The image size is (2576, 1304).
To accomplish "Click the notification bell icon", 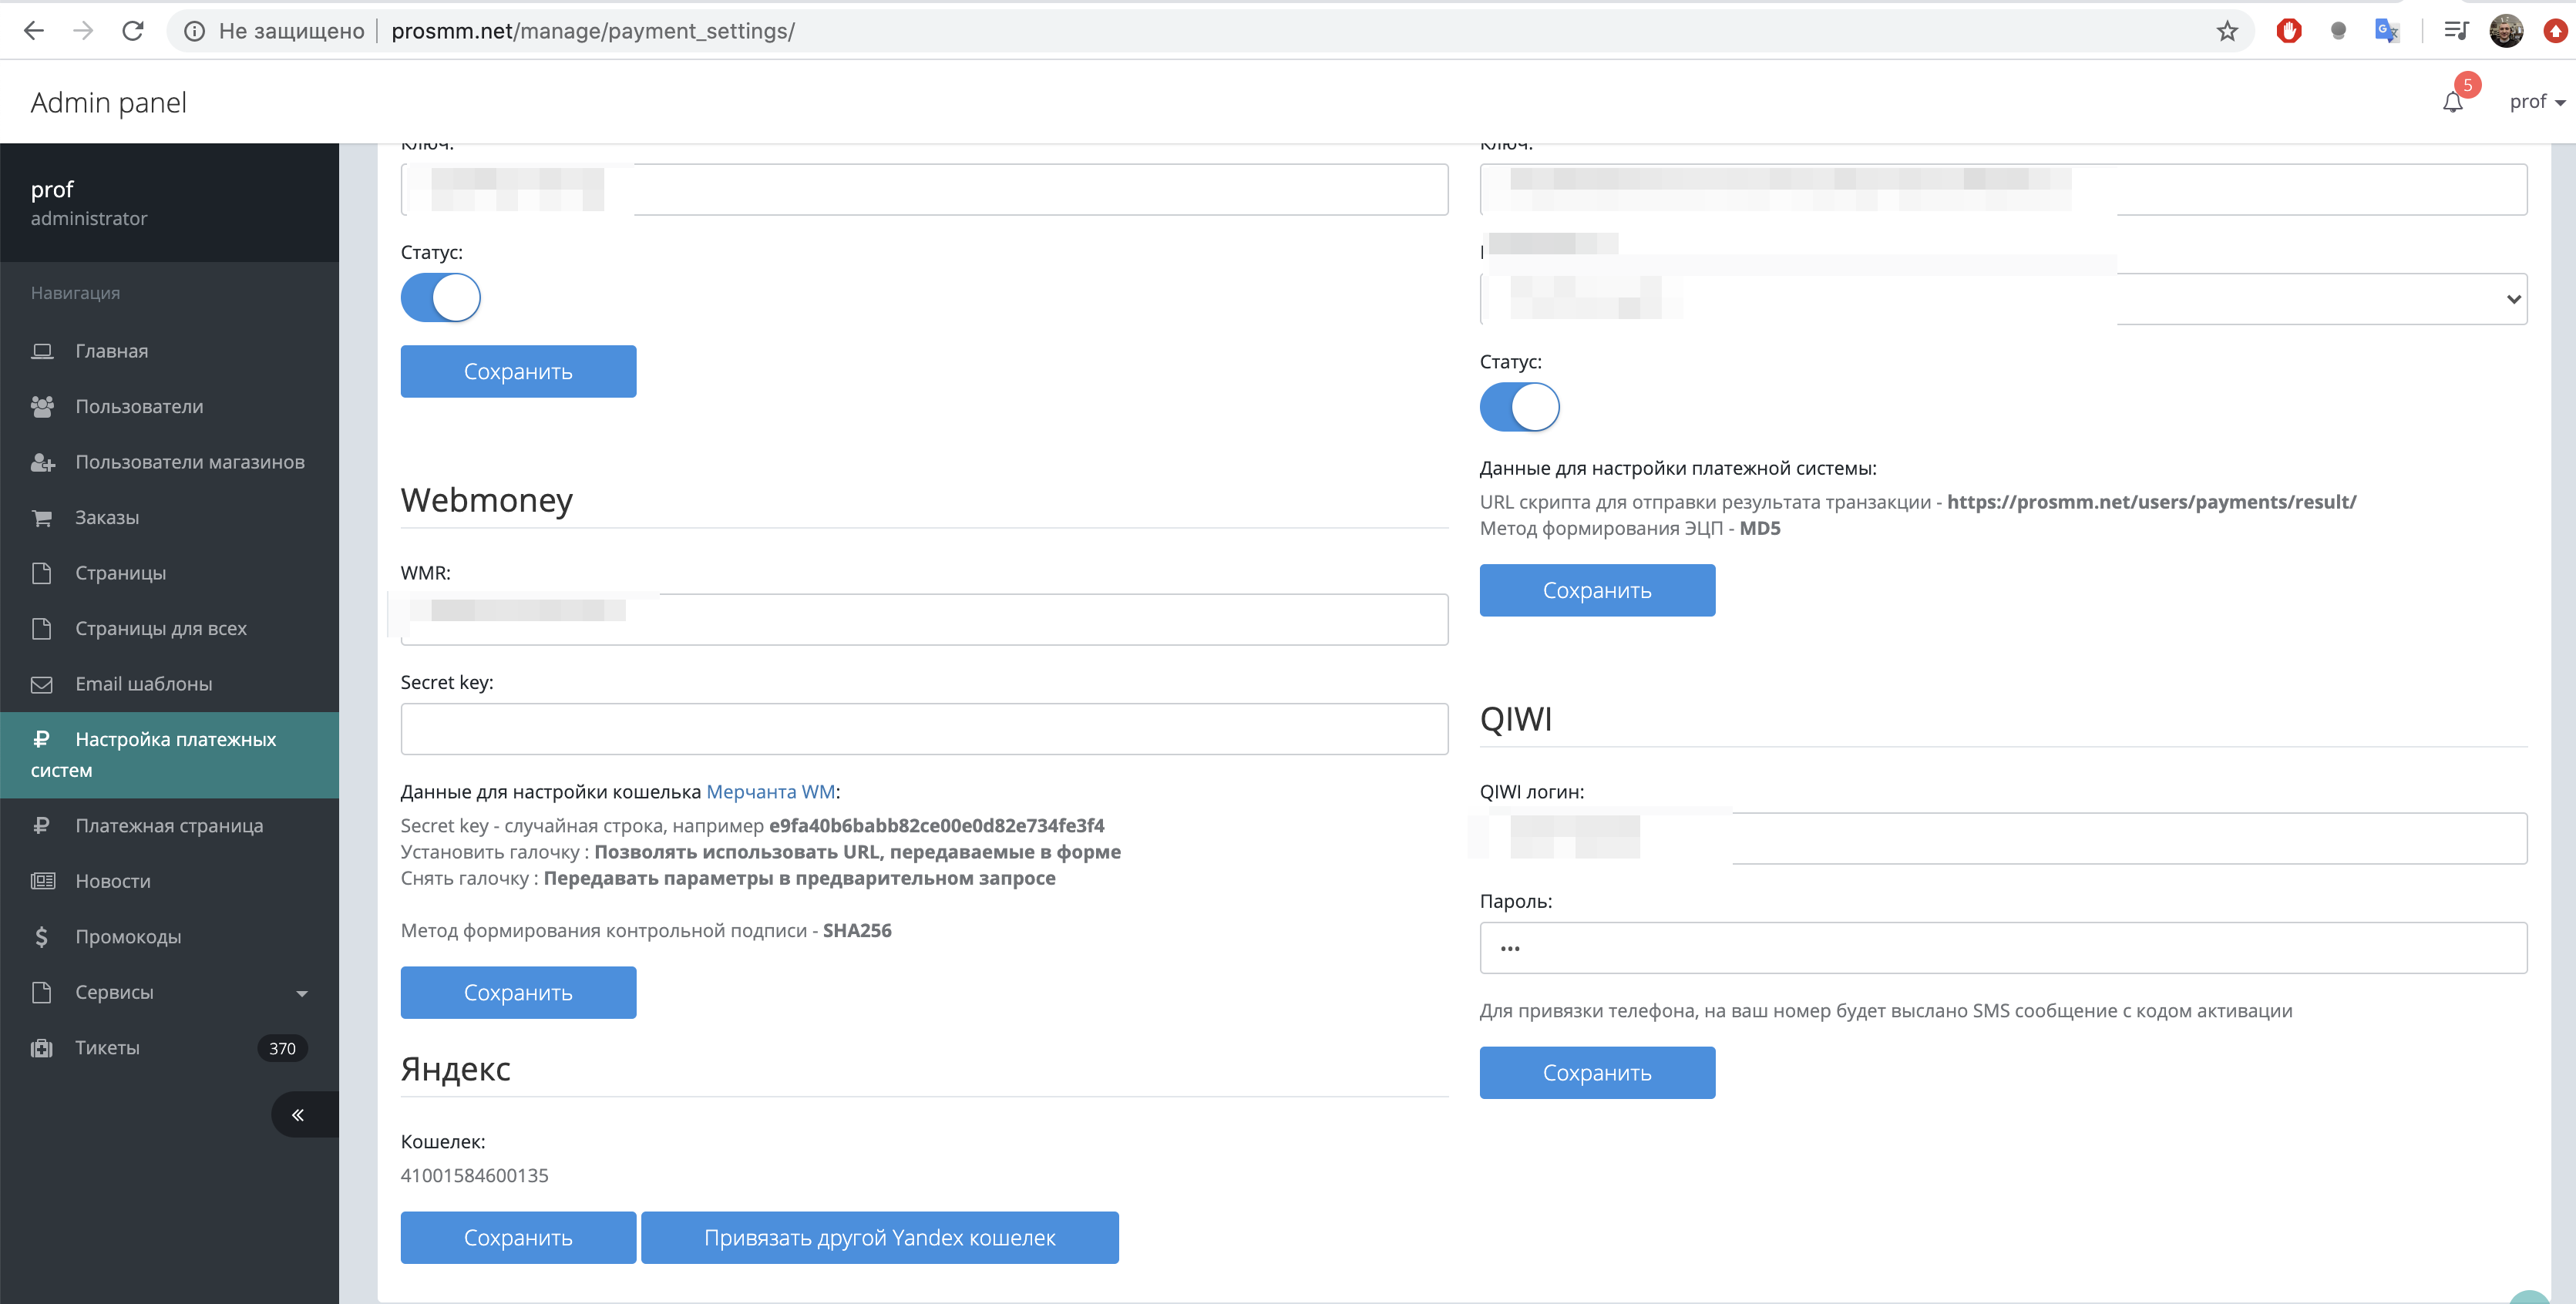I will 2452,102.
